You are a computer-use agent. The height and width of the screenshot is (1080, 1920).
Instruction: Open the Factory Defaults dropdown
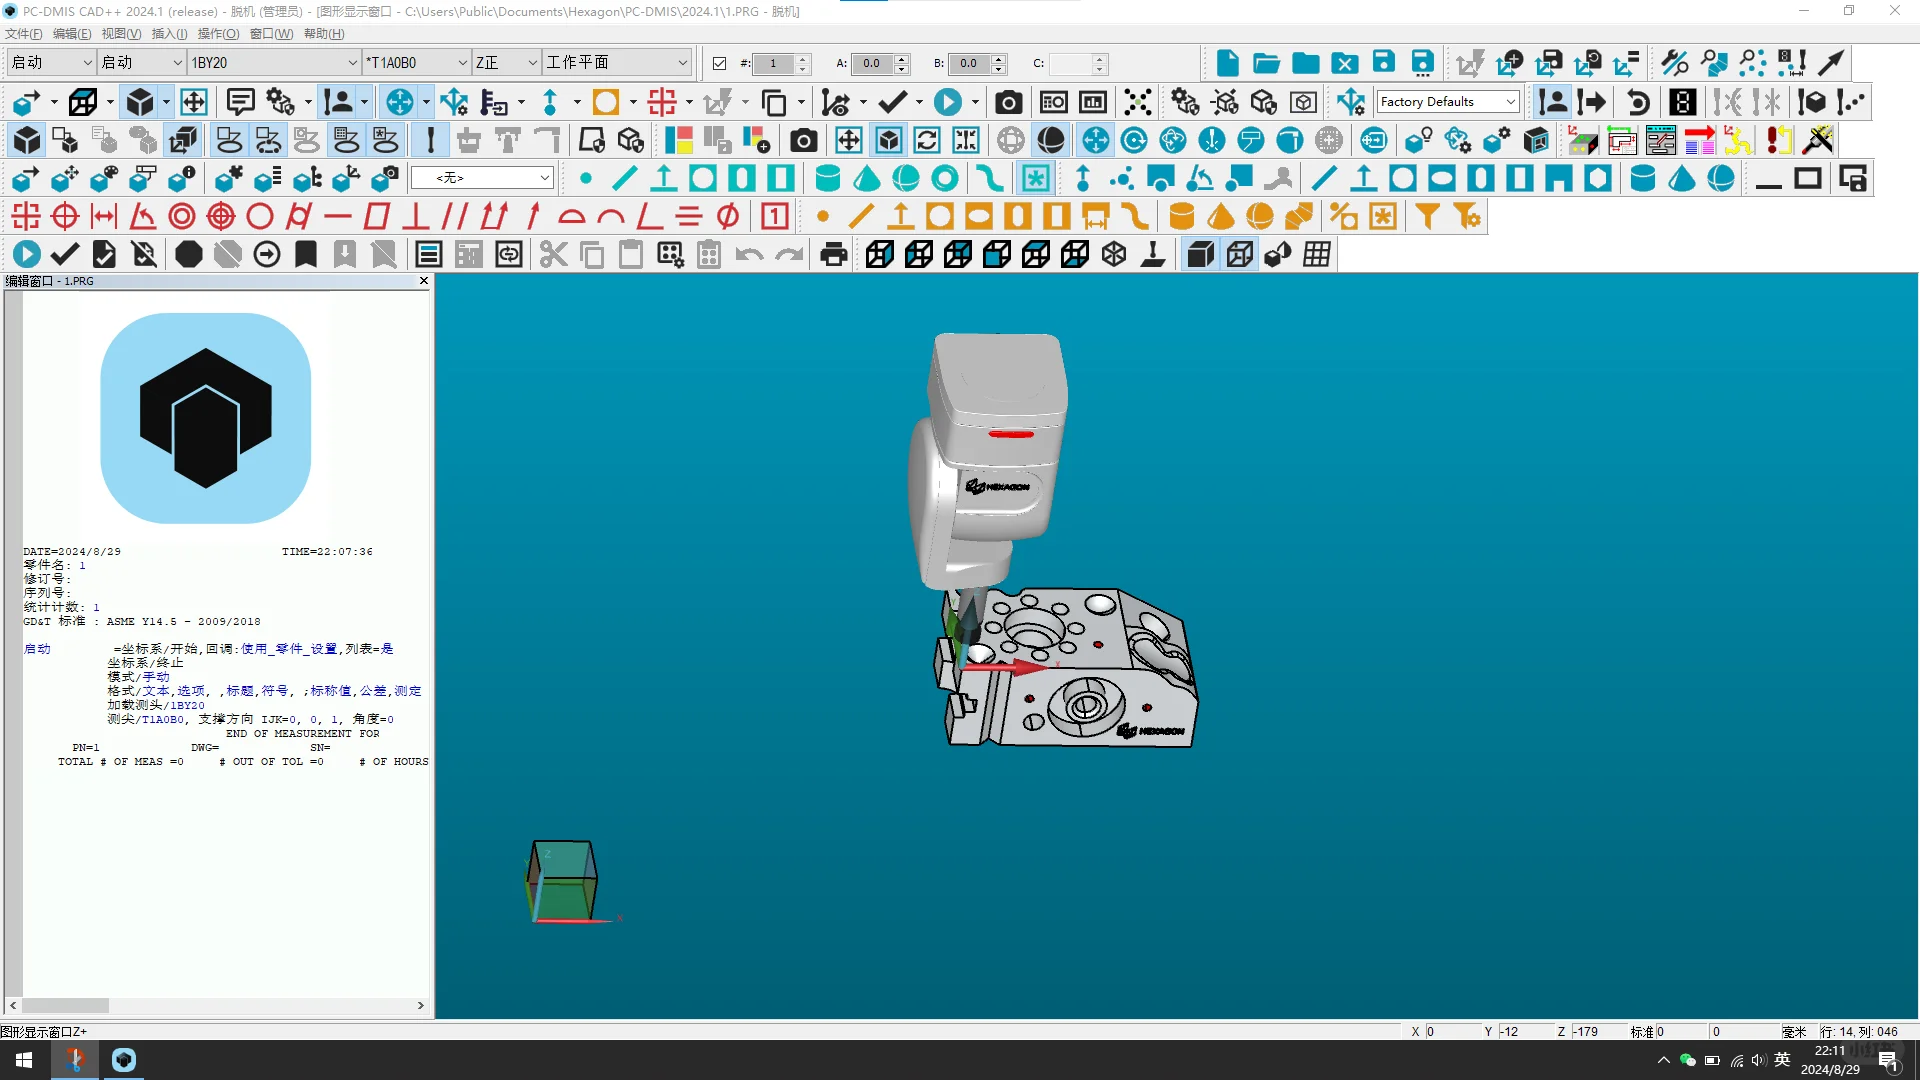pos(1511,102)
